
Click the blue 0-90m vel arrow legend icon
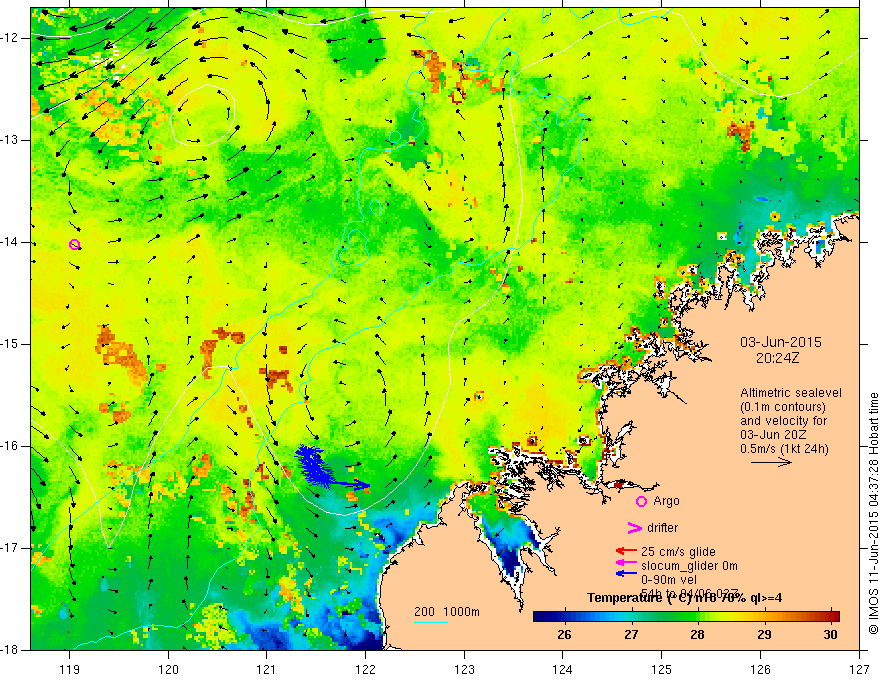[626, 573]
